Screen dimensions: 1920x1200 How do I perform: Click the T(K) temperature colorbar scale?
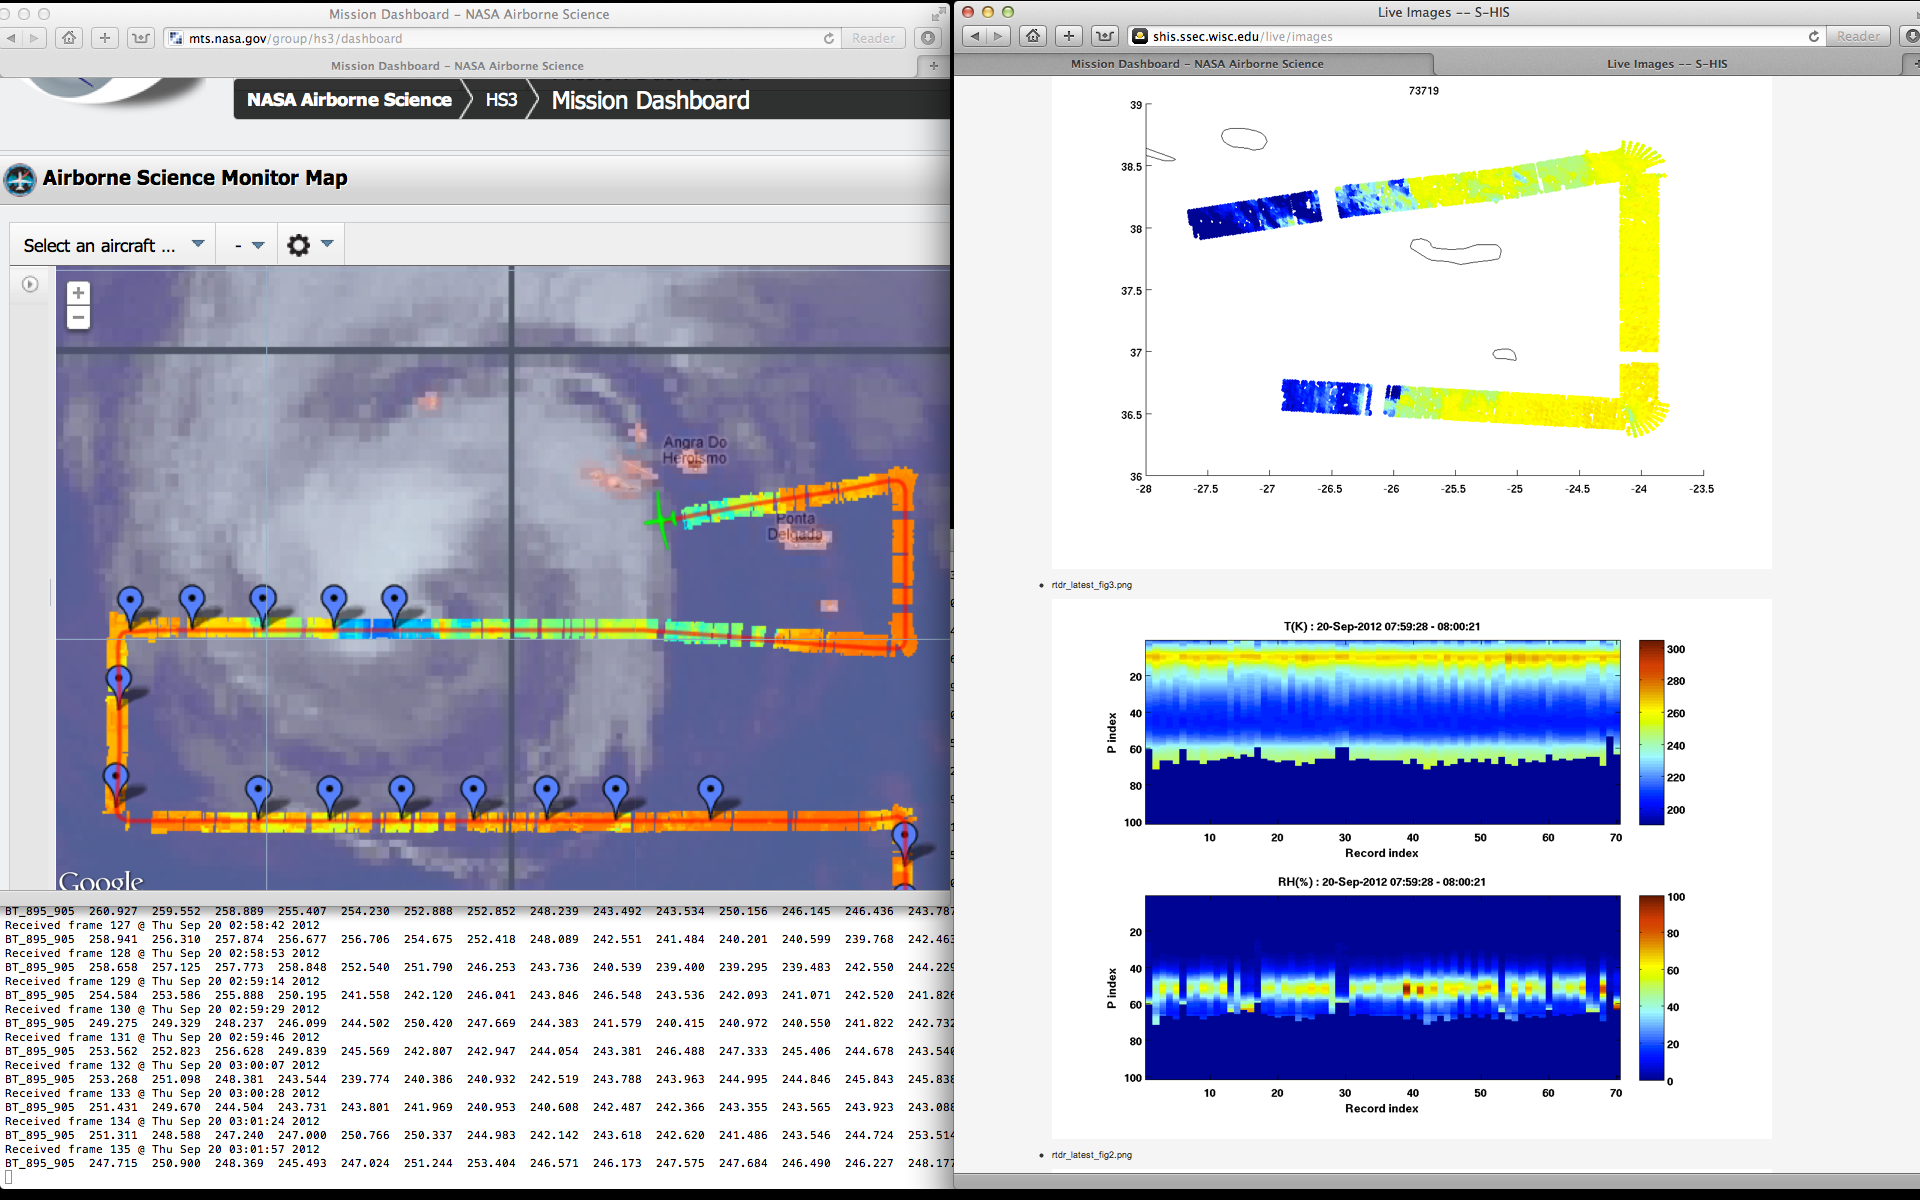pos(1650,732)
